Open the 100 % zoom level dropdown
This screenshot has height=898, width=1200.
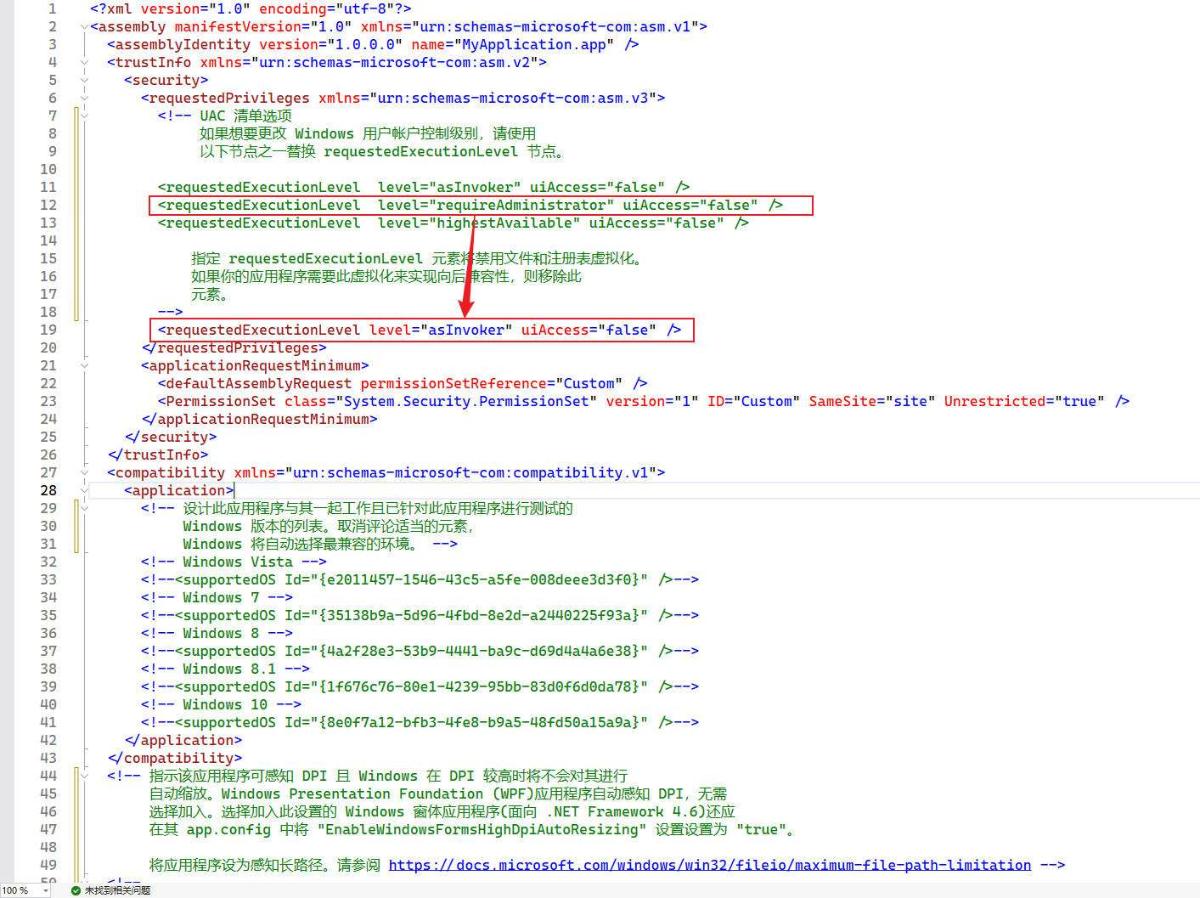[x=45, y=890]
